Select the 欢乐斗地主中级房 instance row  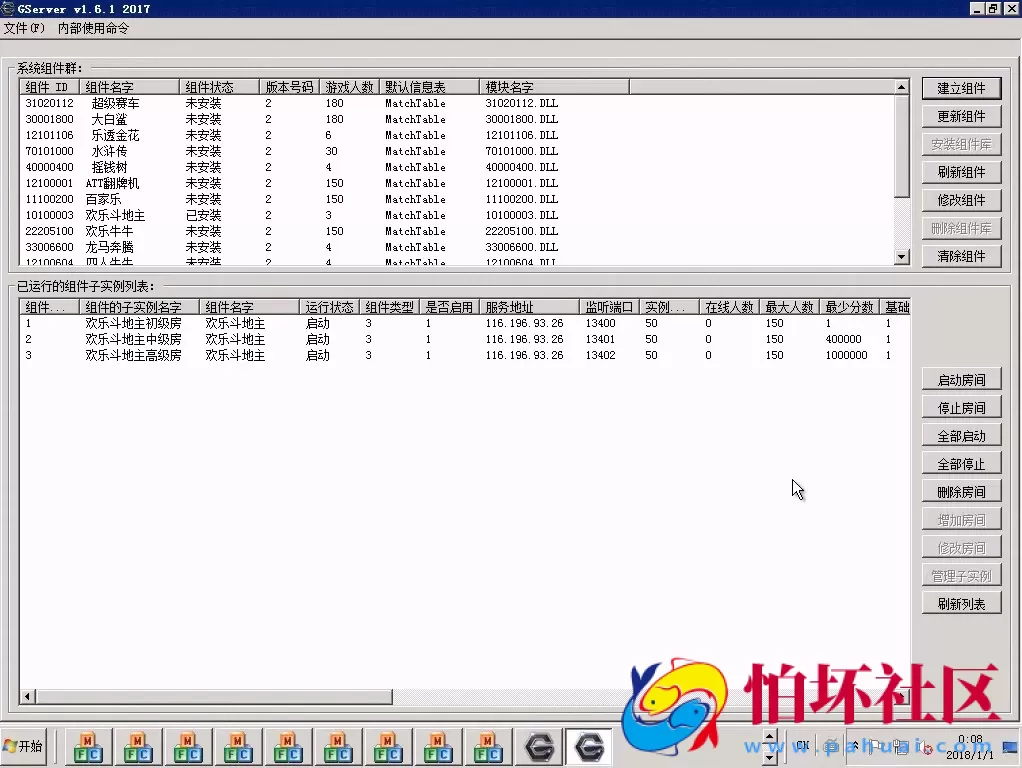point(133,339)
